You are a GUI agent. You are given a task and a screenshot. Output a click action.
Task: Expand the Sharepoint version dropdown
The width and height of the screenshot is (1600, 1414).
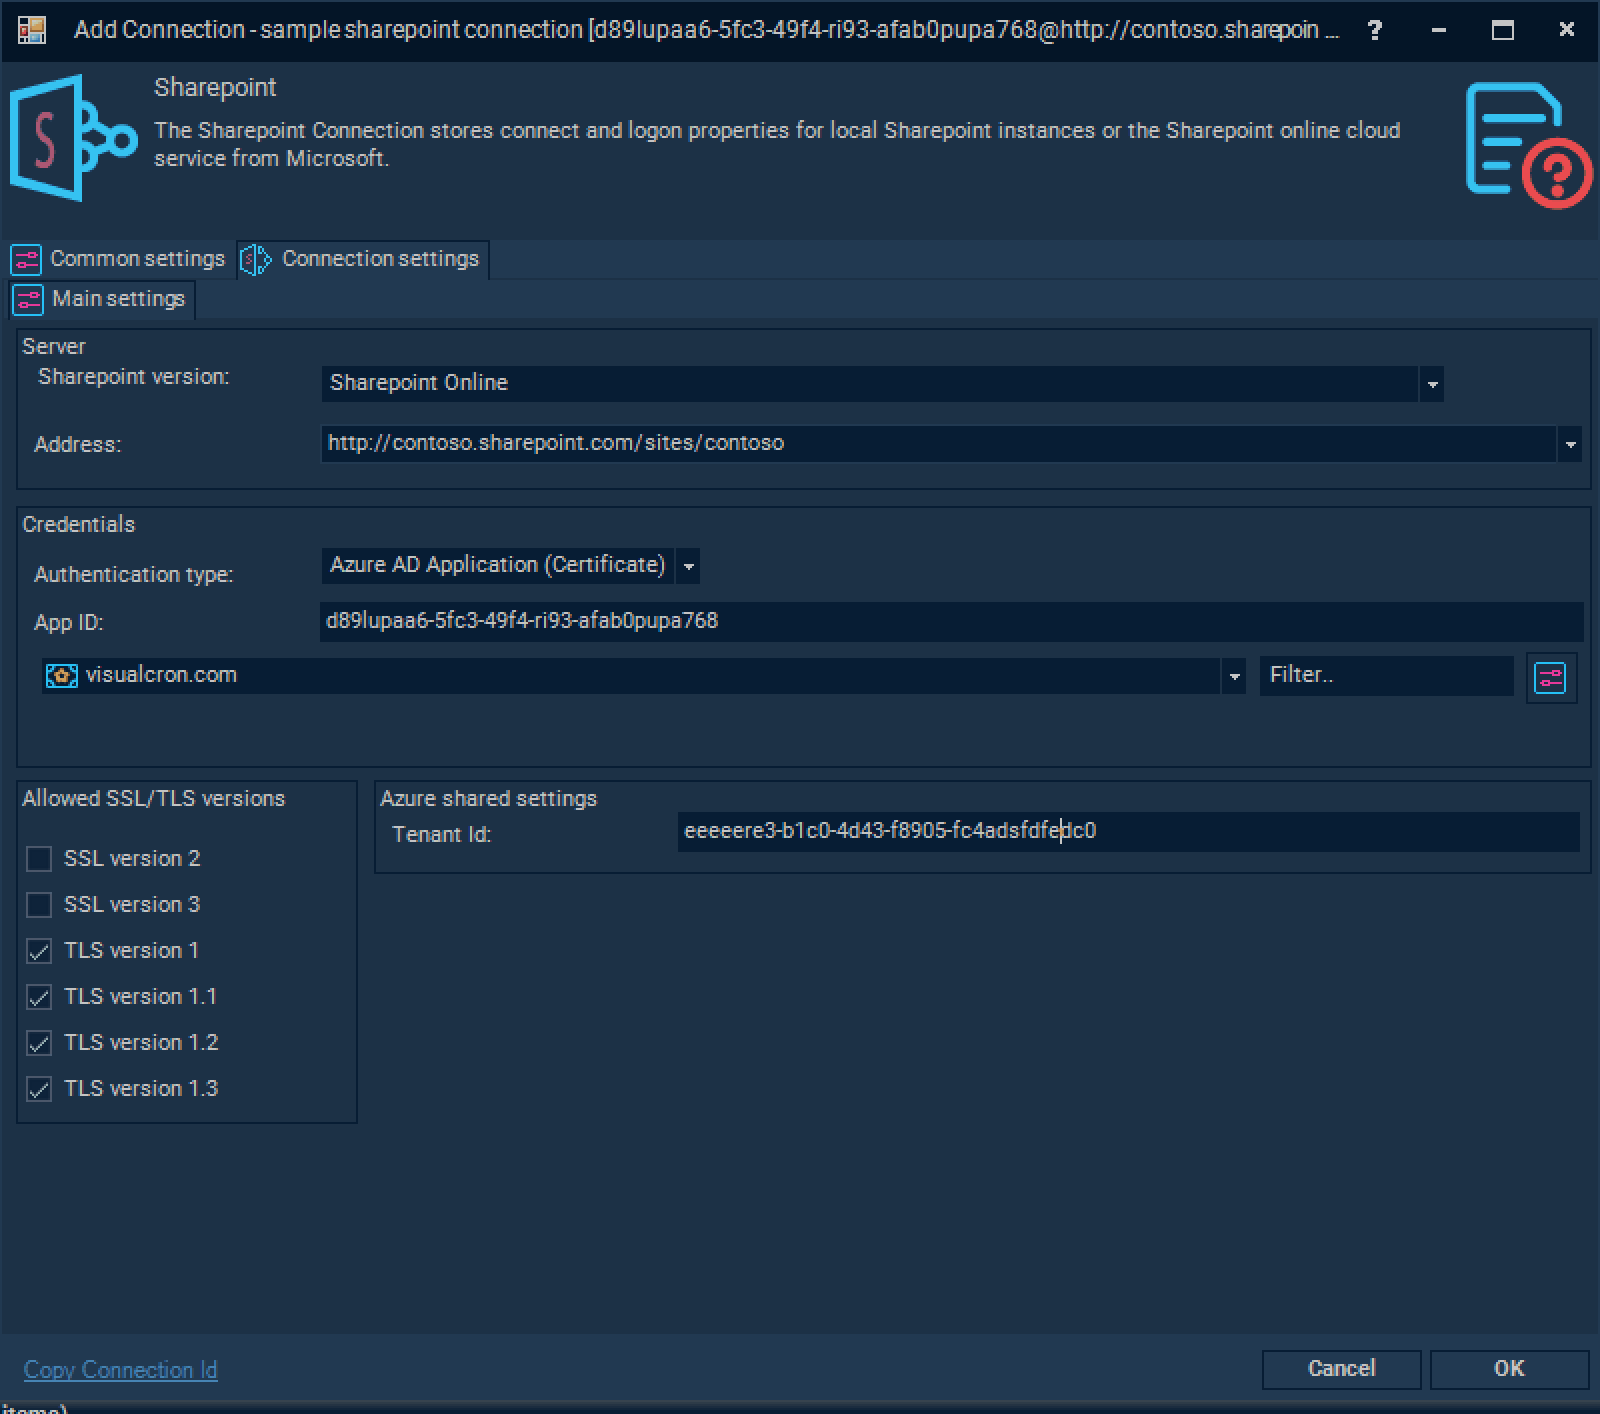pyautogui.click(x=1432, y=384)
